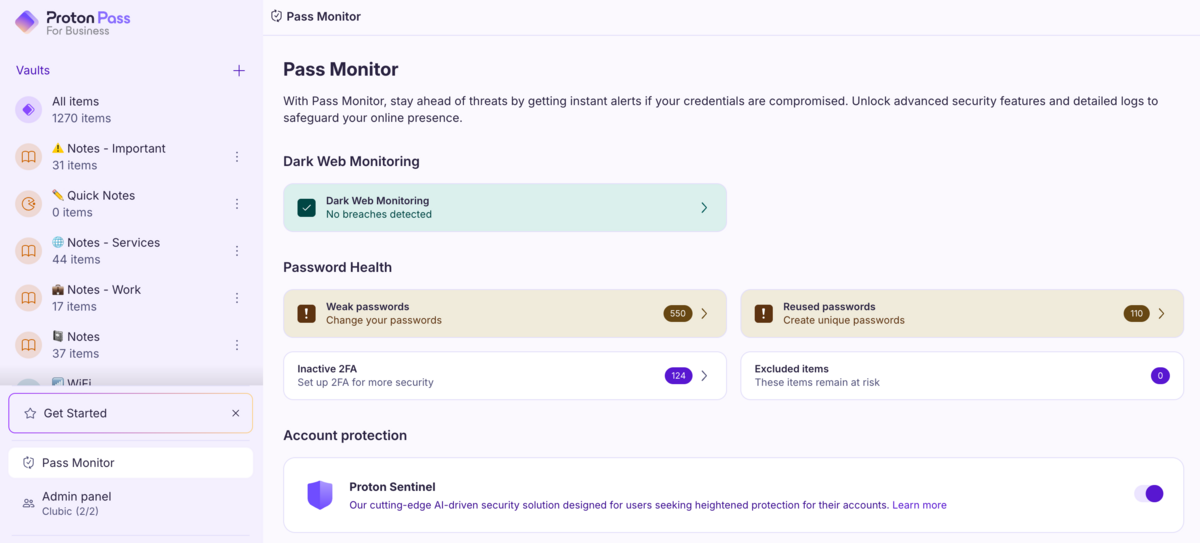Image resolution: width=1200 pixels, height=543 pixels.
Task: Click the Proton Pass logo icon
Action: click(27, 21)
